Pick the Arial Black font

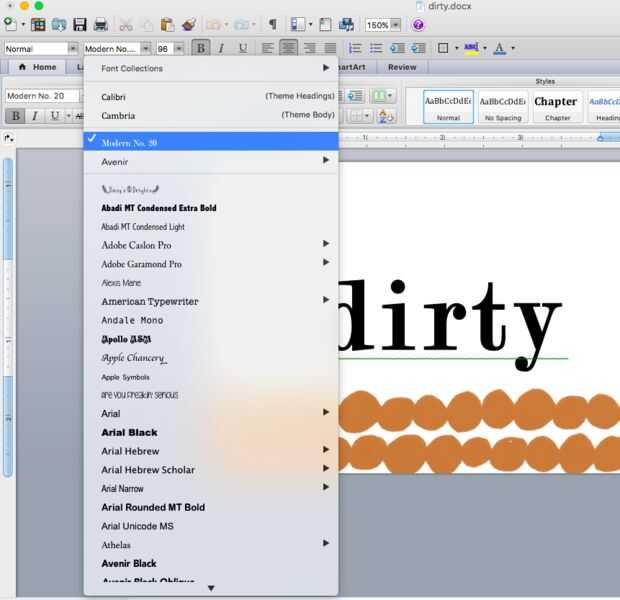coord(211,432)
